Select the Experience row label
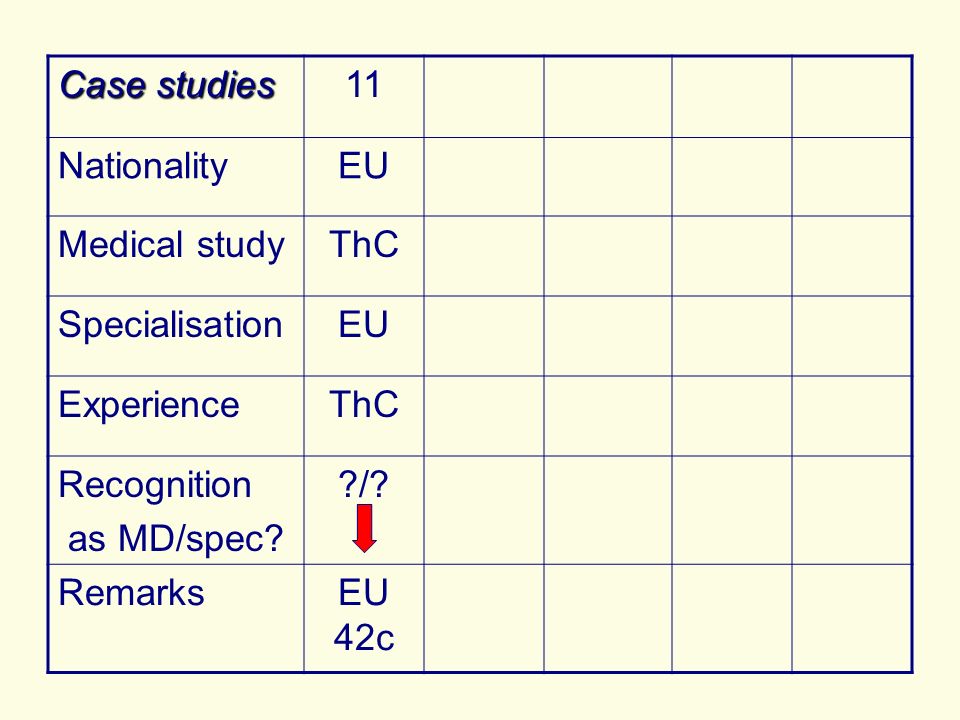The width and height of the screenshot is (960, 720). click(149, 405)
